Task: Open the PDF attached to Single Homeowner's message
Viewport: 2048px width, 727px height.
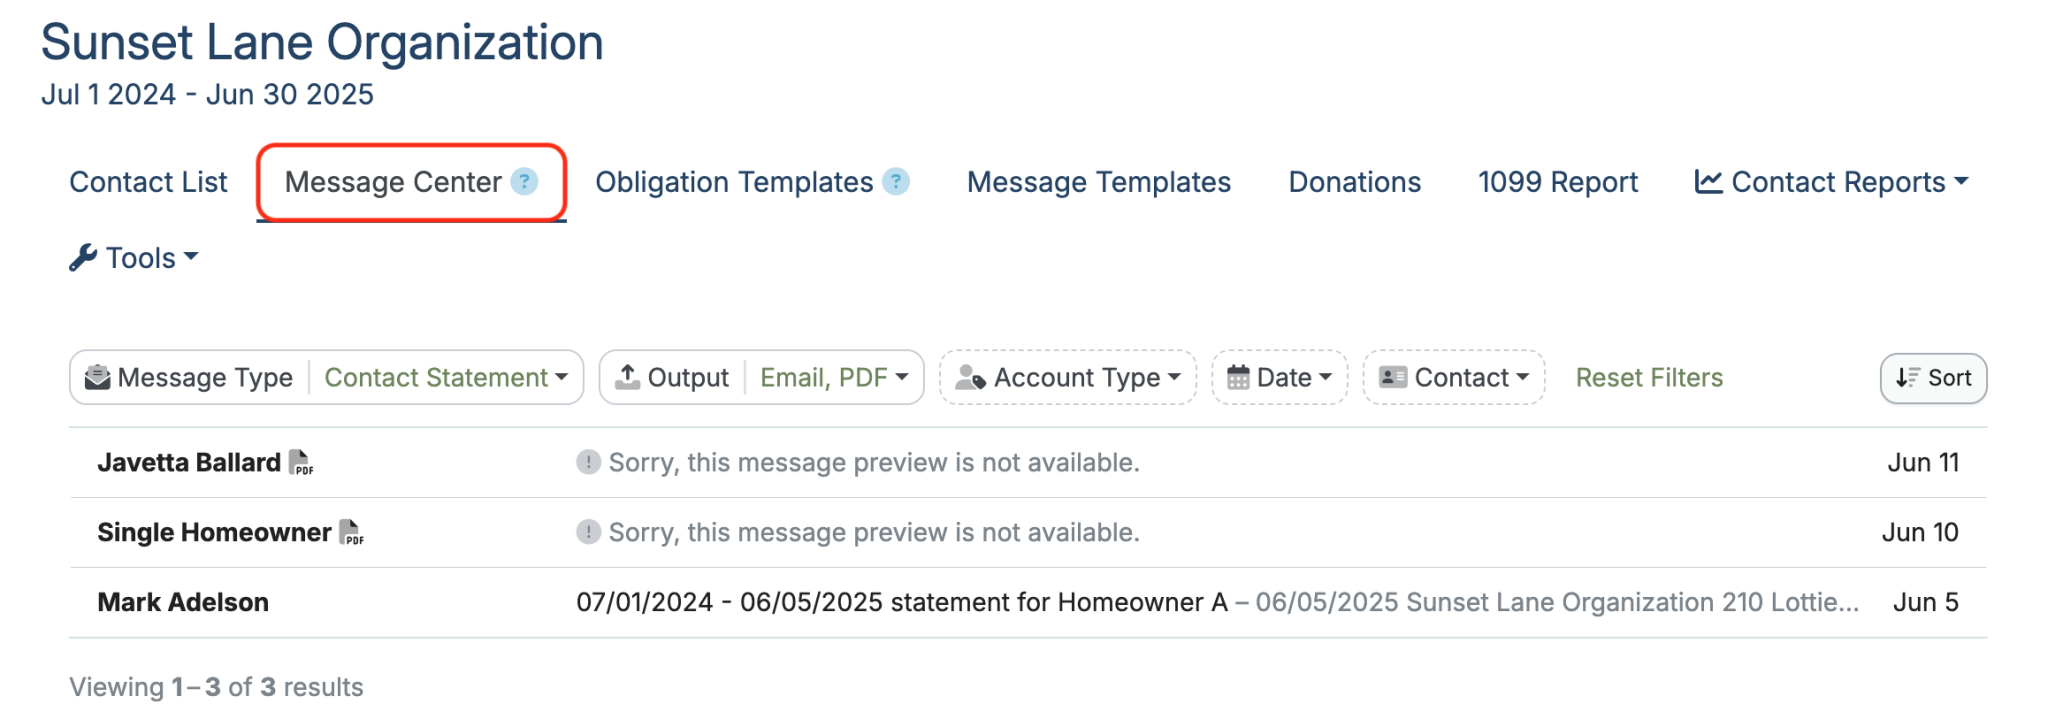Action: 351,533
